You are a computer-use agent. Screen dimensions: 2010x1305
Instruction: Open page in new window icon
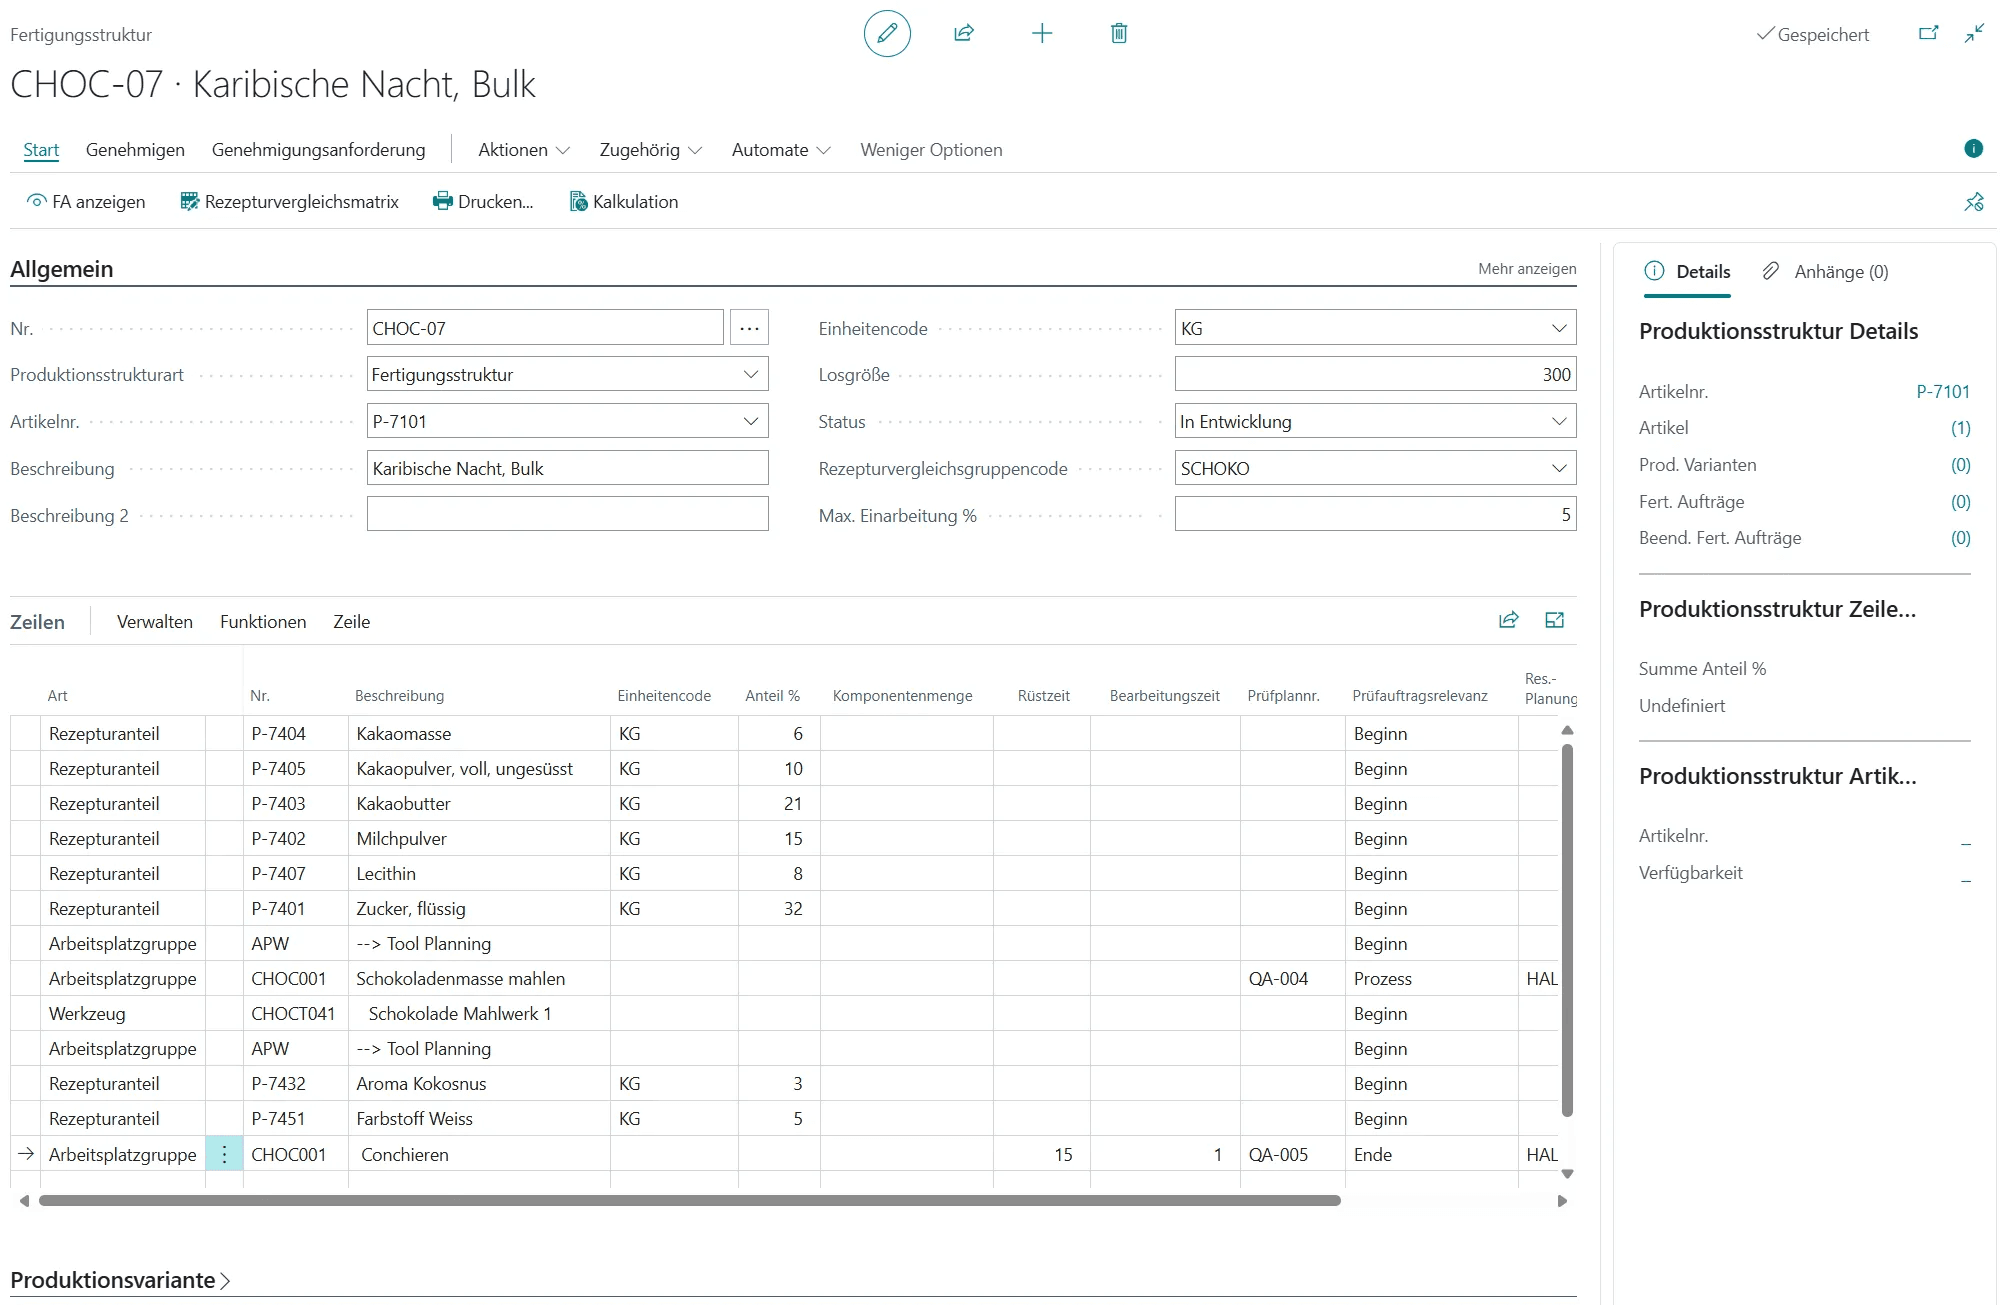(x=1929, y=34)
